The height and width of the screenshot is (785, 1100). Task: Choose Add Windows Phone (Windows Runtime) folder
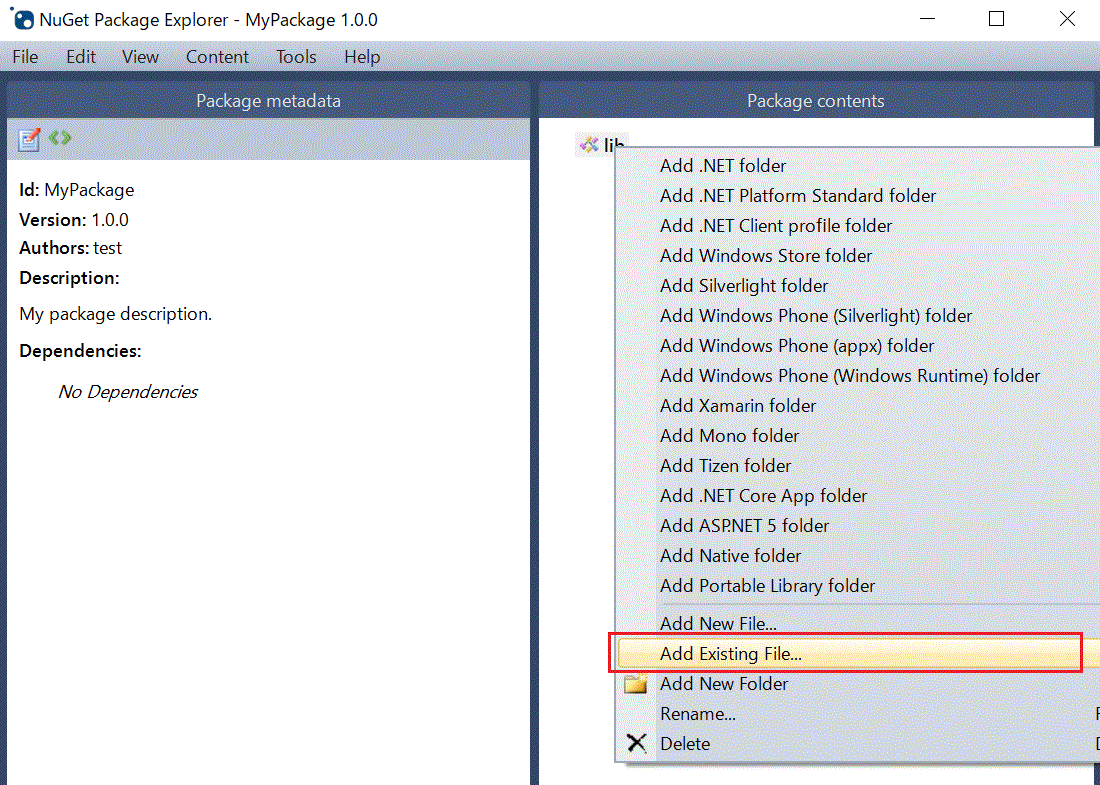(x=857, y=376)
